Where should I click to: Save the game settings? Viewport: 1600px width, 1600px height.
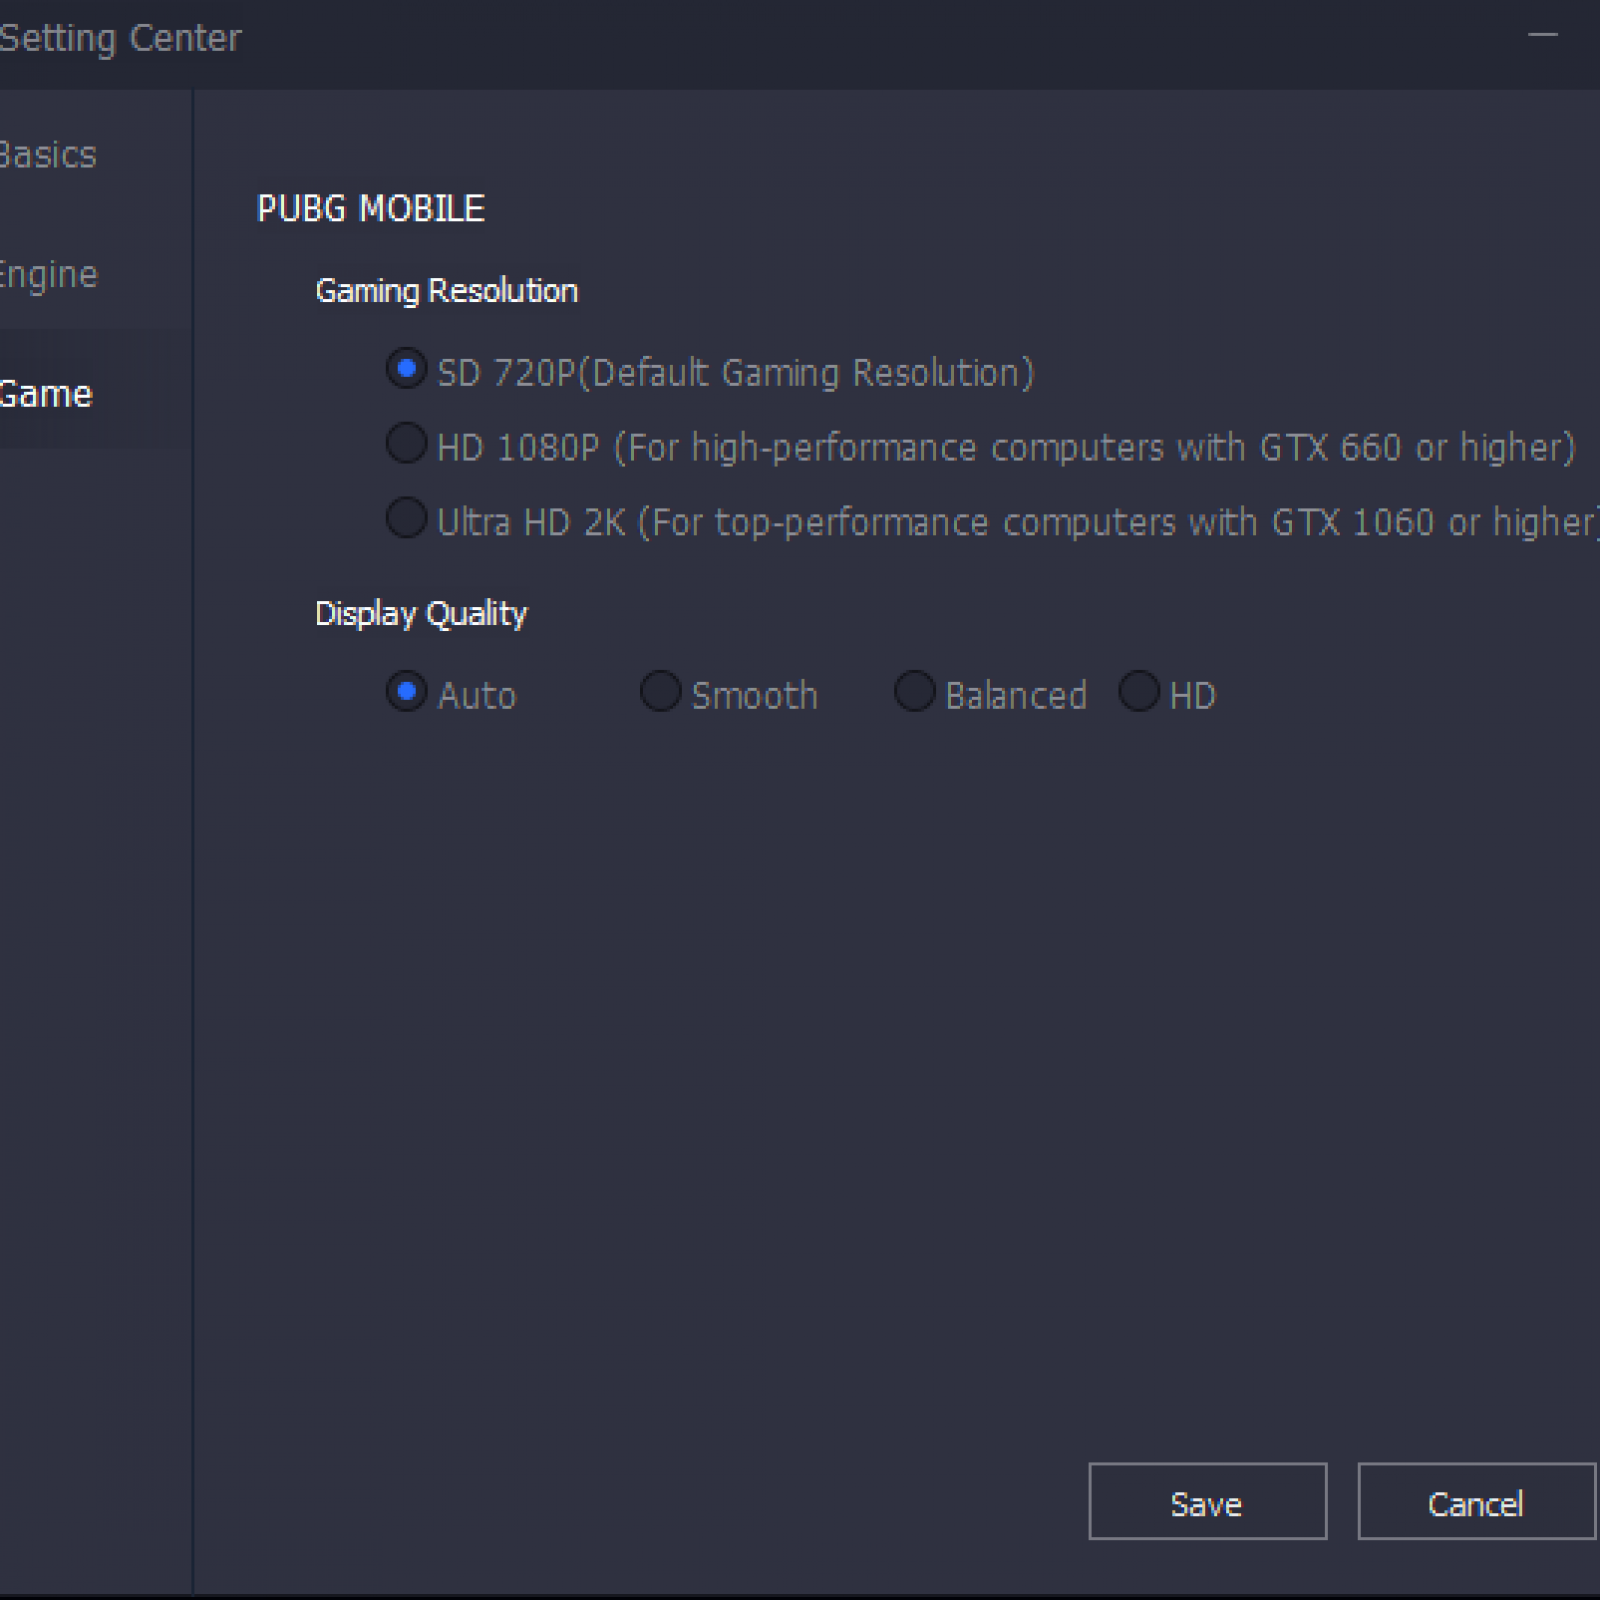coord(1207,1502)
